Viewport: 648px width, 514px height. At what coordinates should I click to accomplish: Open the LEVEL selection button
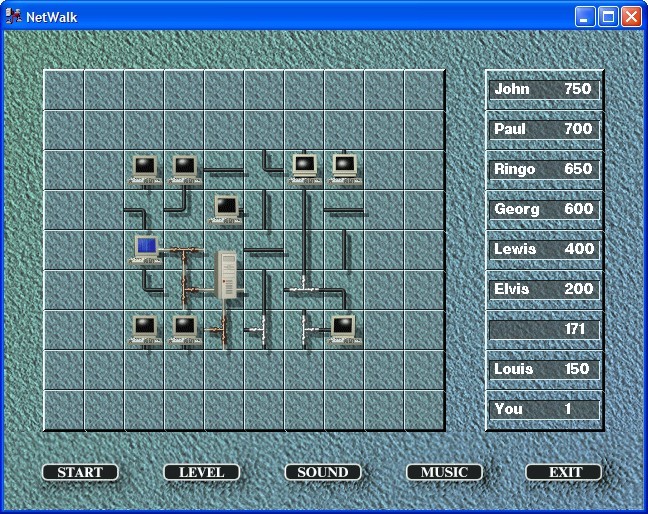click(202, 472)
